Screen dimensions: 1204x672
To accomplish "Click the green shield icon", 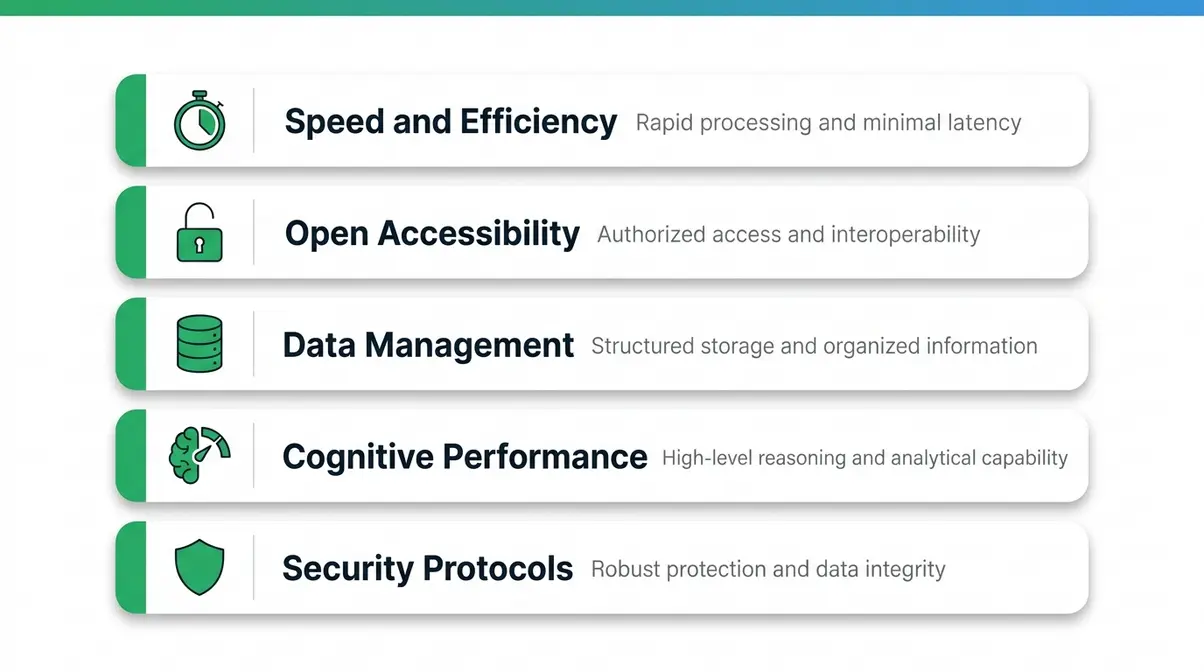I will coord(199,568).
